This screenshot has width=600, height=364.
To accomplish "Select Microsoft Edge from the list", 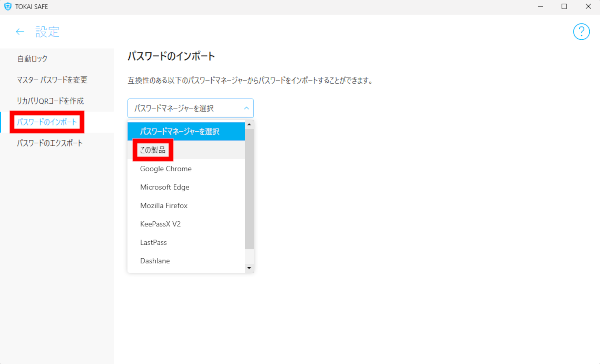I will pos(186,187).
